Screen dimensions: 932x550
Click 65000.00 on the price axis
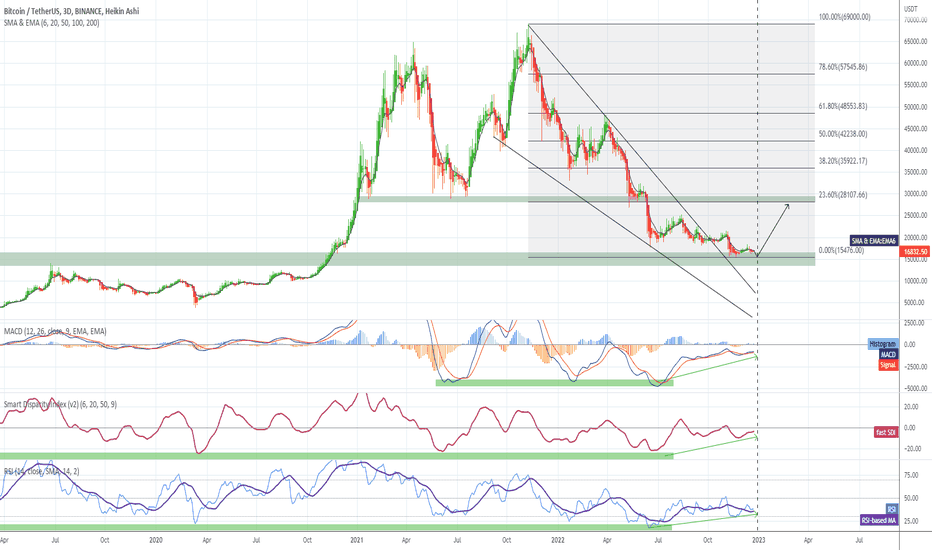(915, 42)
